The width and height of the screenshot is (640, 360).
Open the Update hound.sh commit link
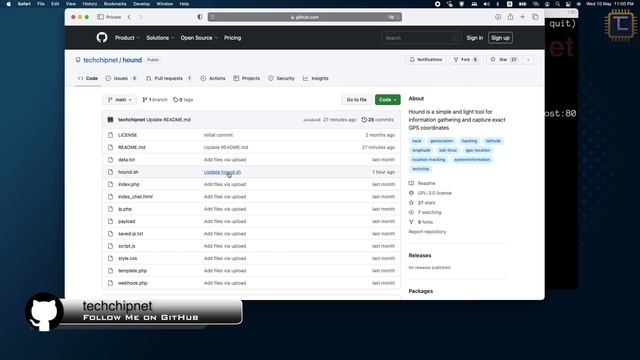pos(222,172)
